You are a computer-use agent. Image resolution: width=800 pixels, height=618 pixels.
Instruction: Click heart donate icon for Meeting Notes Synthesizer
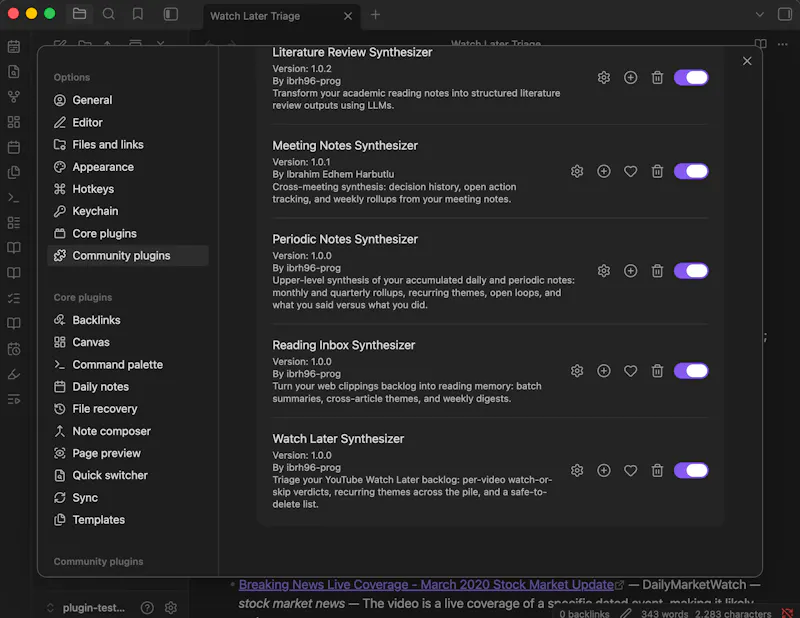point(631,171)
